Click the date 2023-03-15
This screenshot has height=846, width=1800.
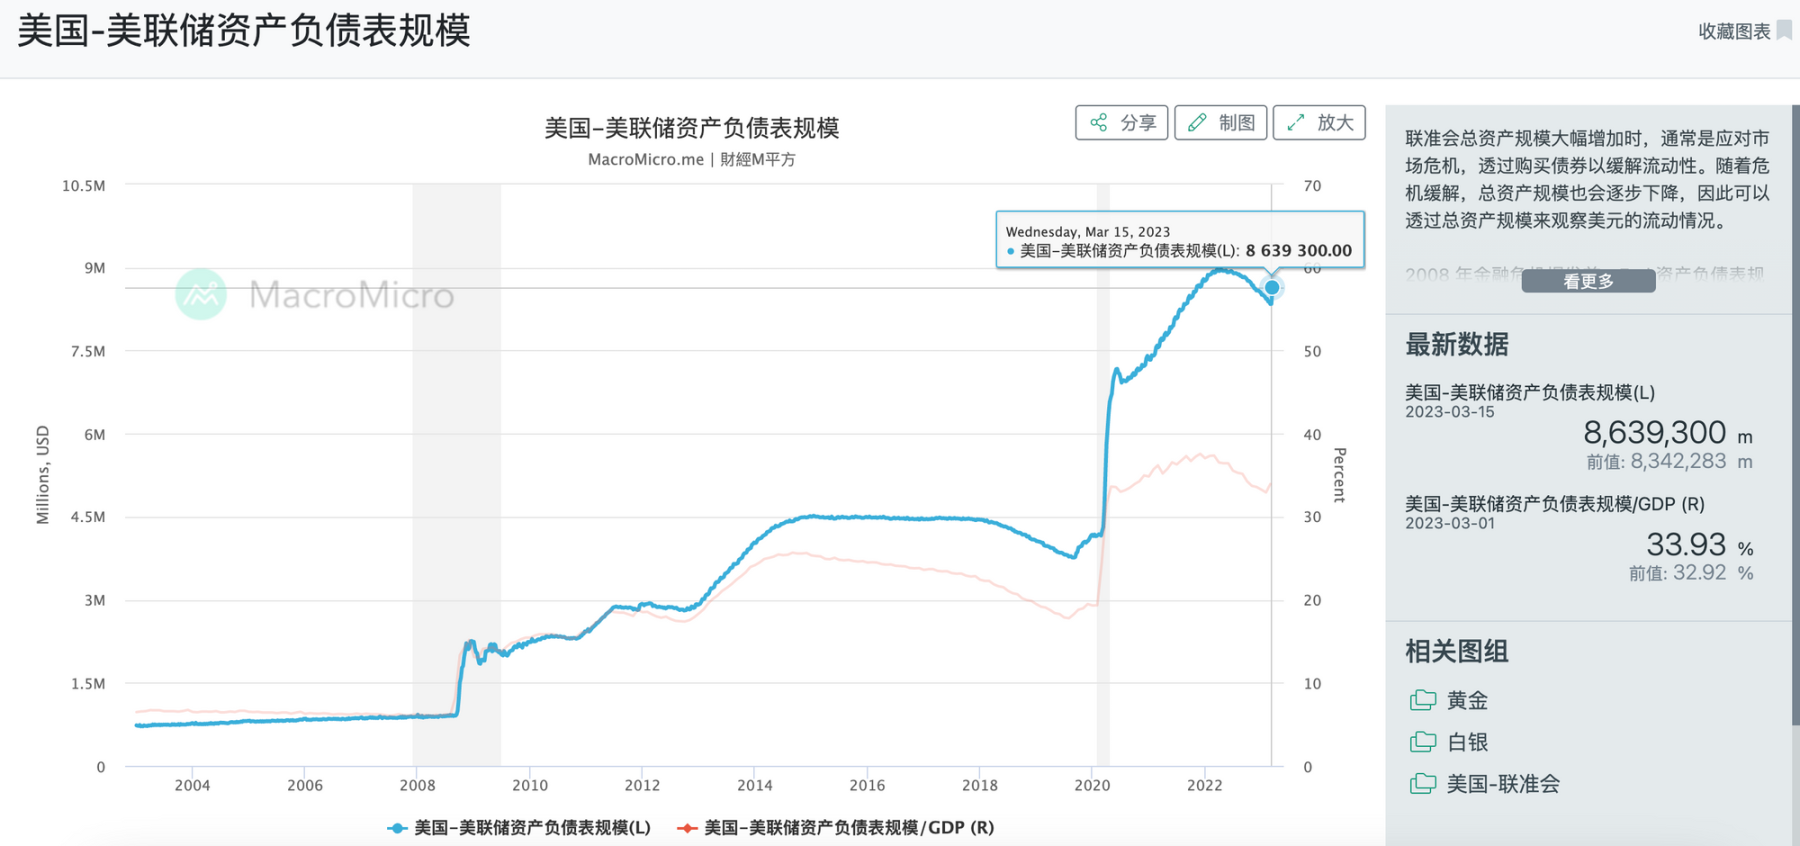point(1449,412)
